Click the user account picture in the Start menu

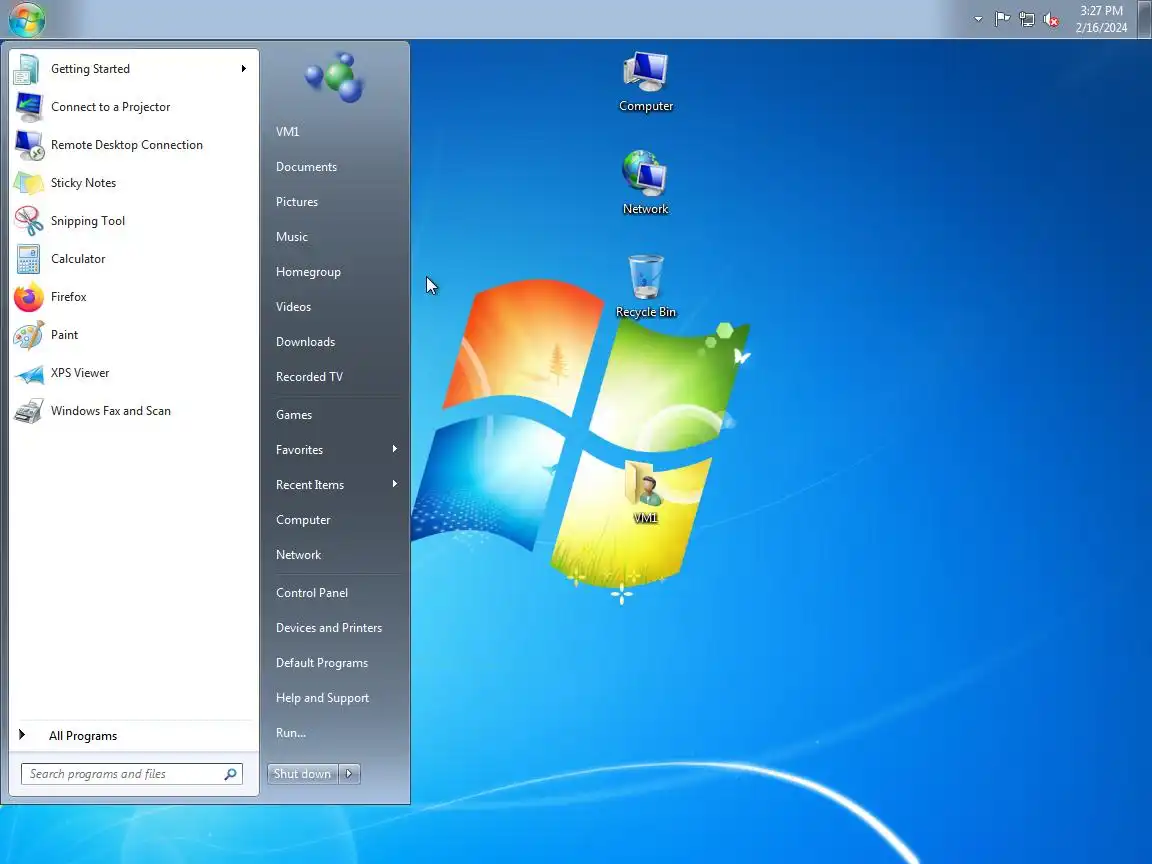tap(335, 77)
